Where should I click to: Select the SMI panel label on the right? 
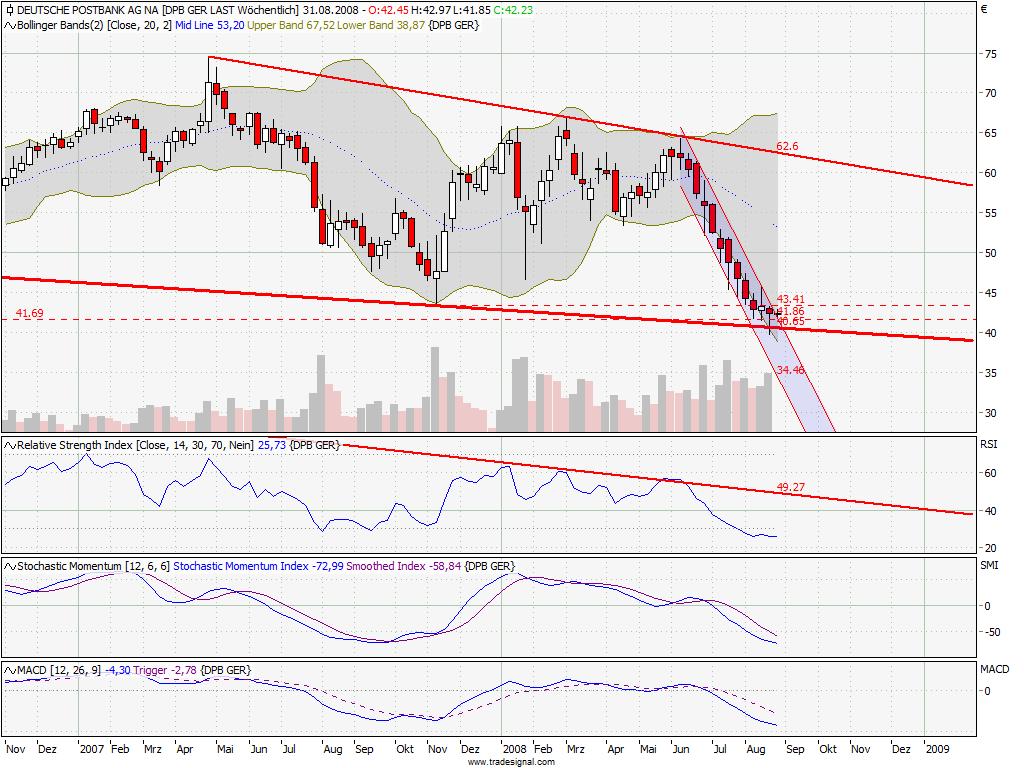[989, 563]
